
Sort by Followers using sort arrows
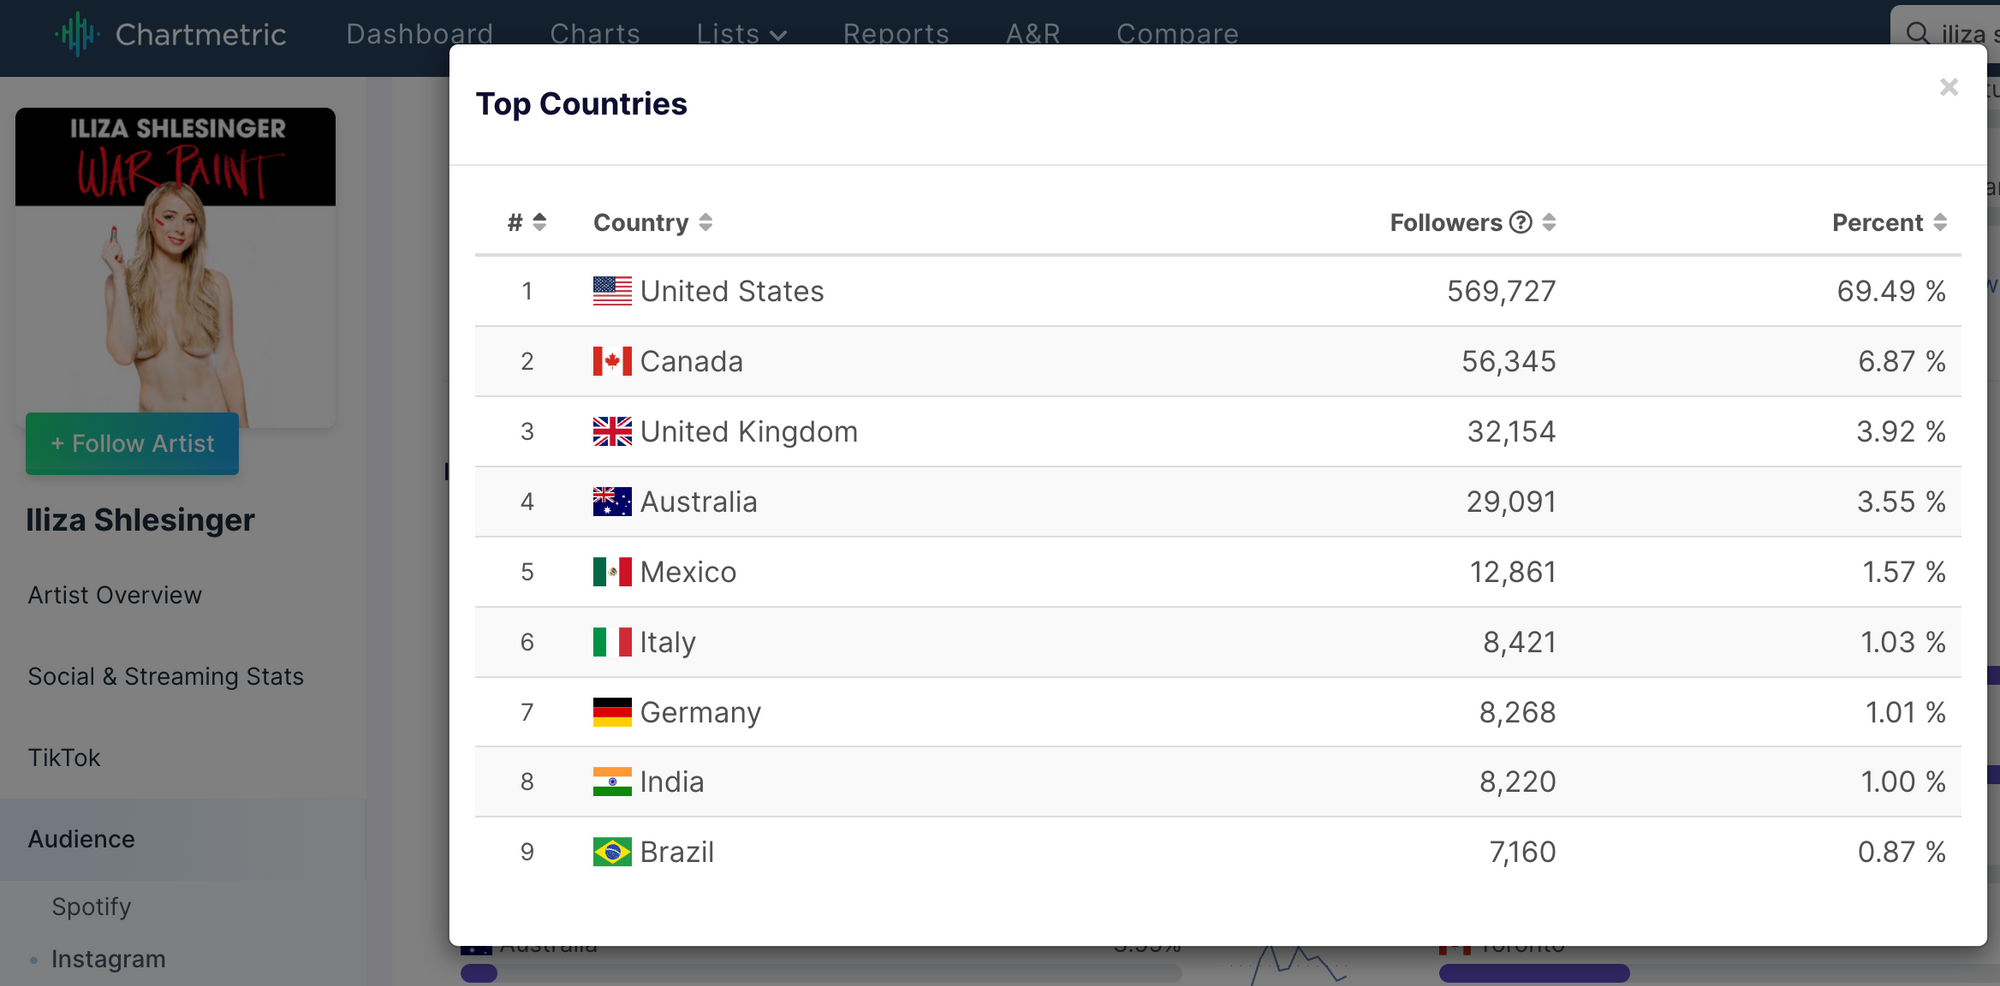point(1549,222)
